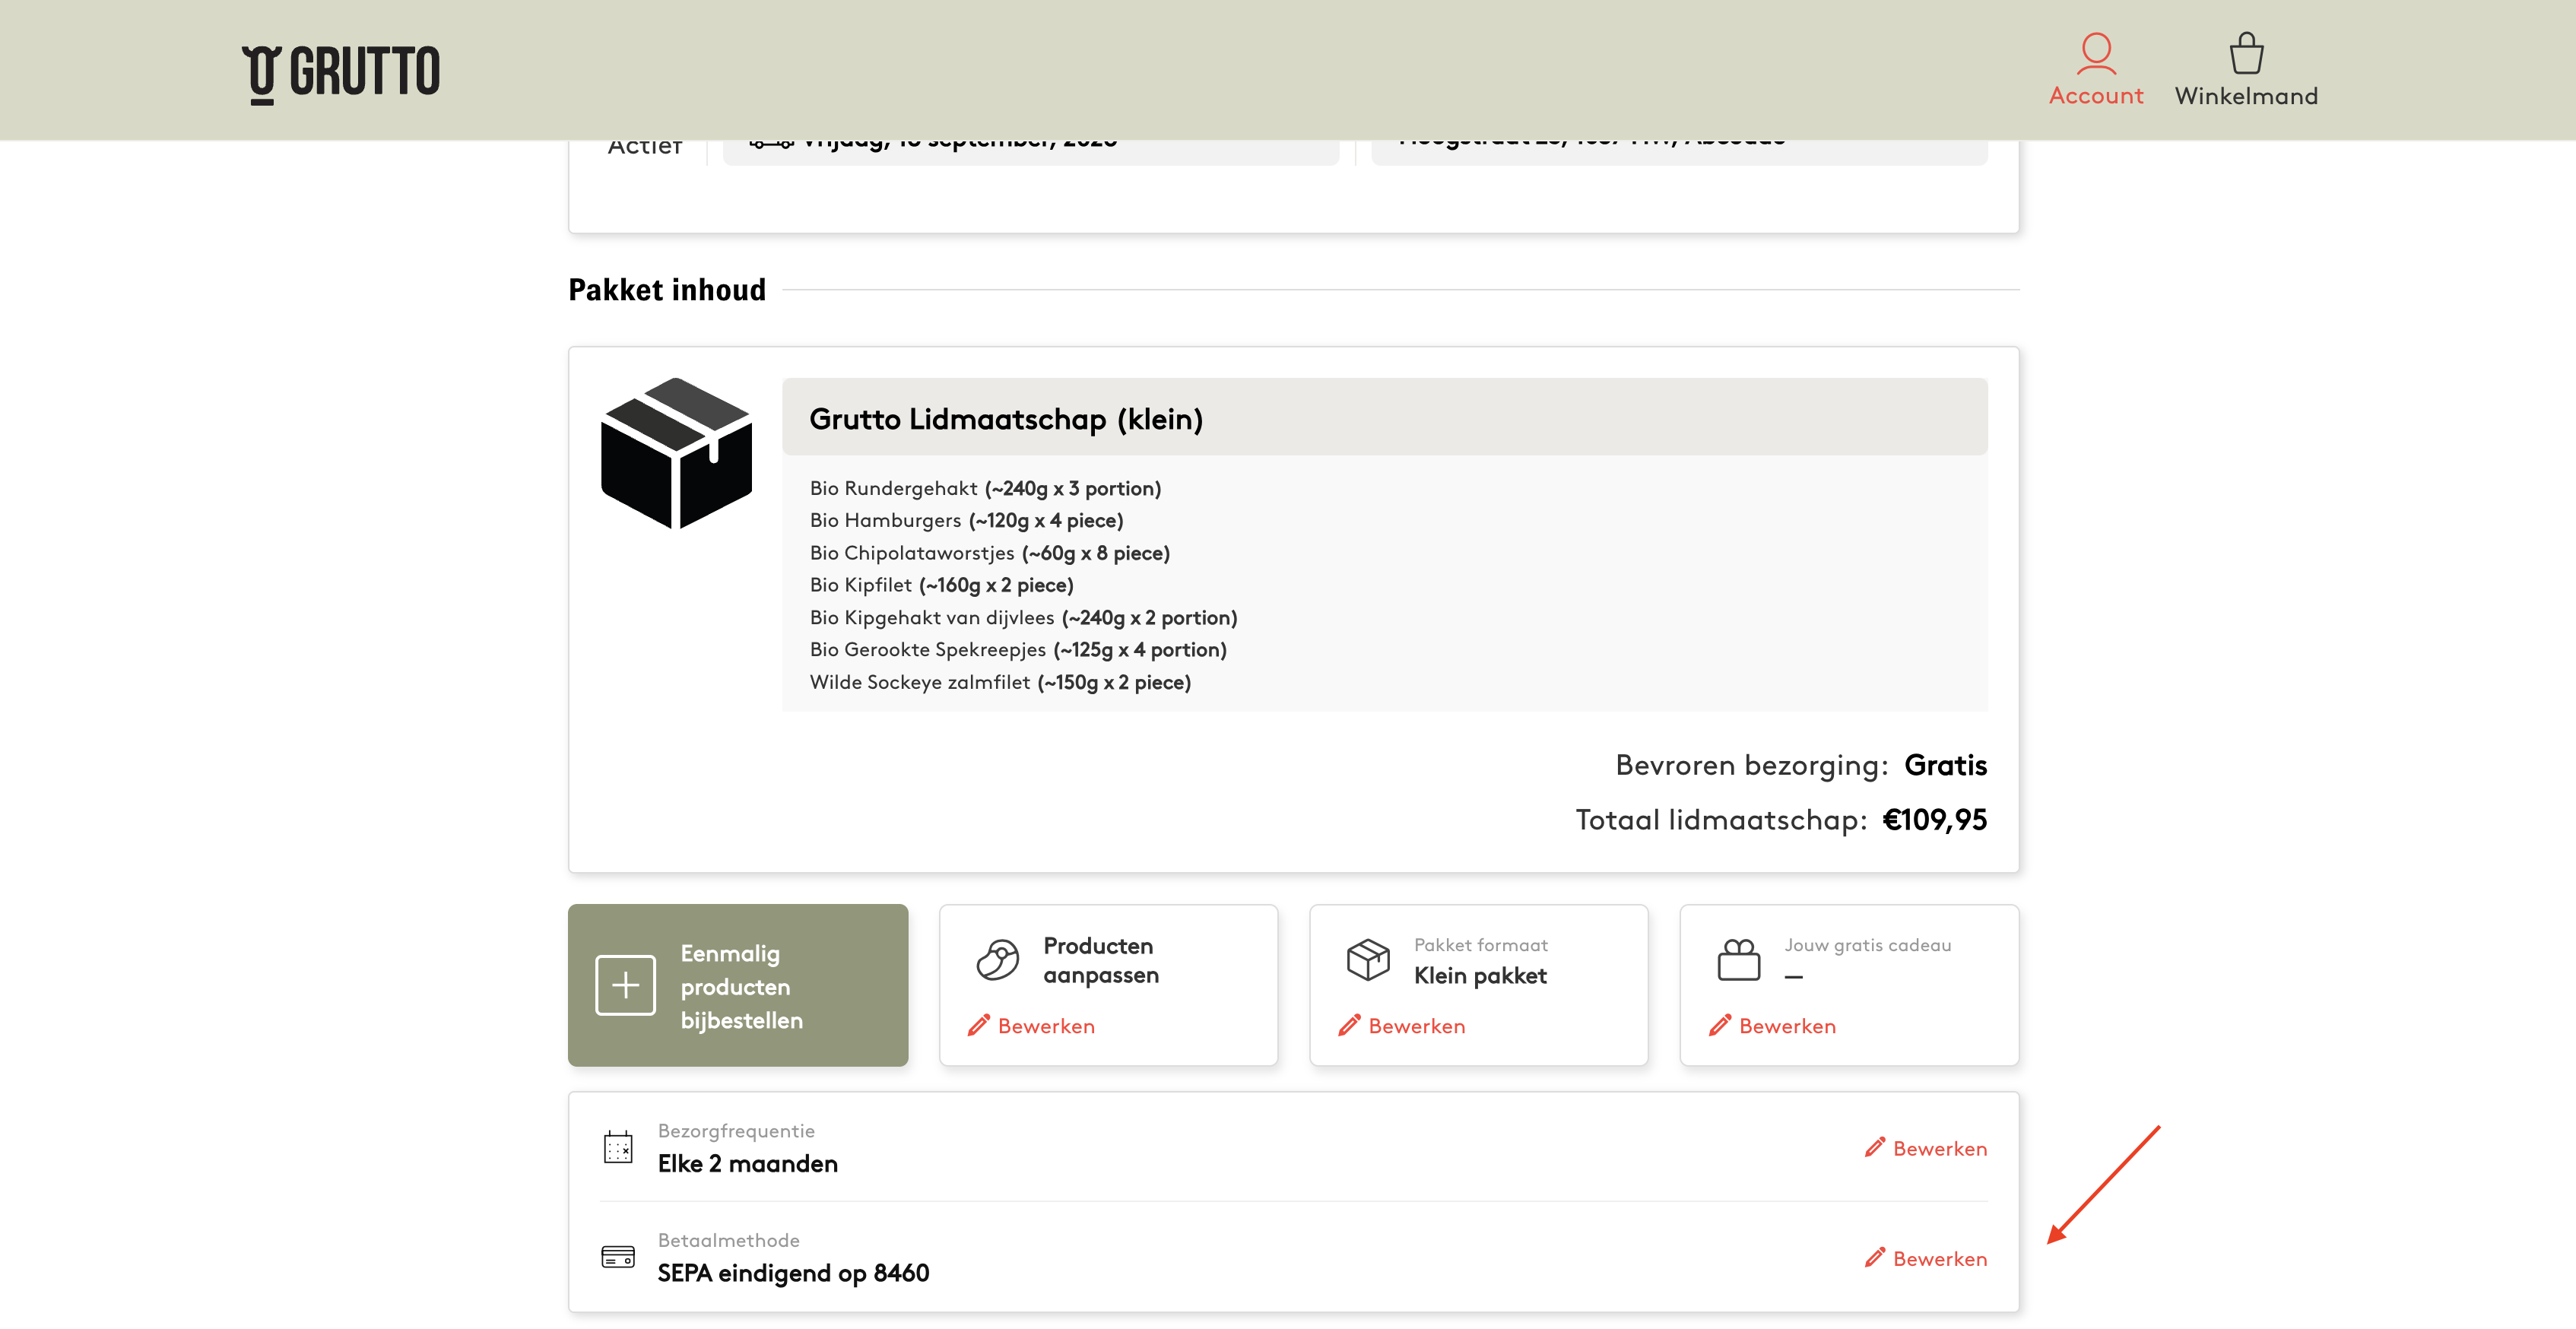This screenshot has width=2576, height=1329.
Task: Click the plus icon for extra products
Action: click(625, 985)
